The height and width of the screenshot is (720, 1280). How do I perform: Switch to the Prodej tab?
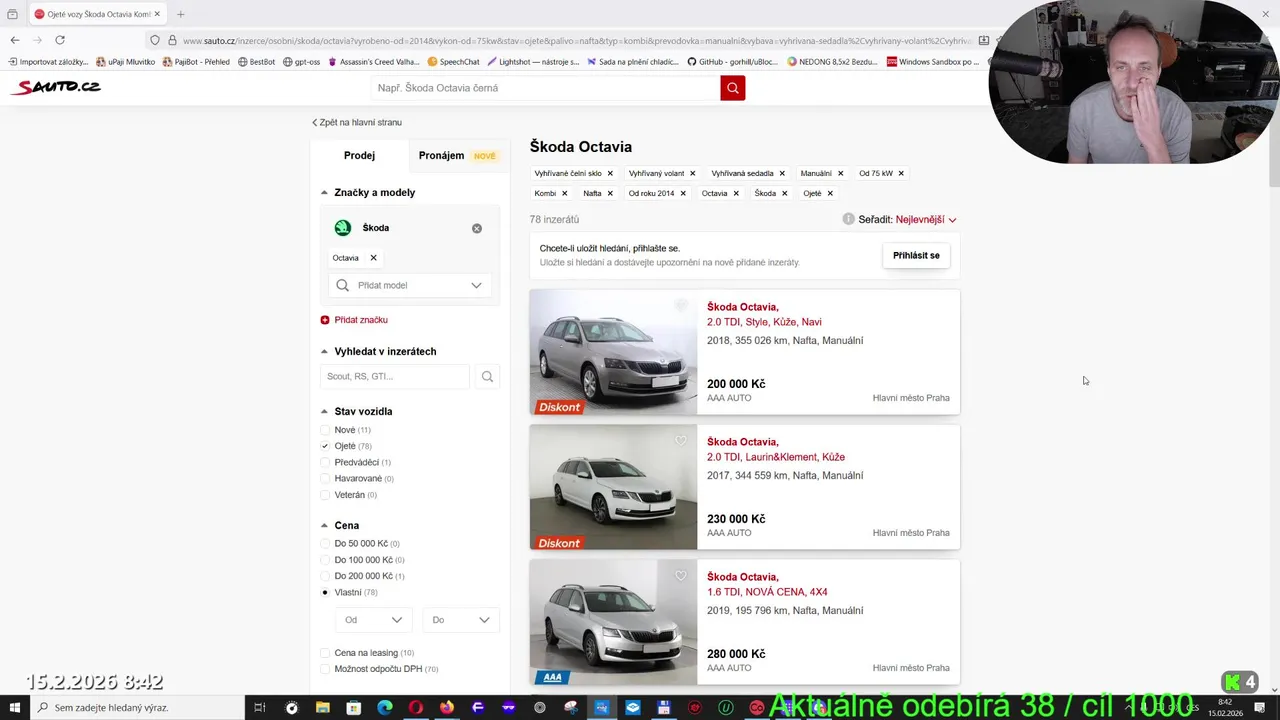point(359,156)
